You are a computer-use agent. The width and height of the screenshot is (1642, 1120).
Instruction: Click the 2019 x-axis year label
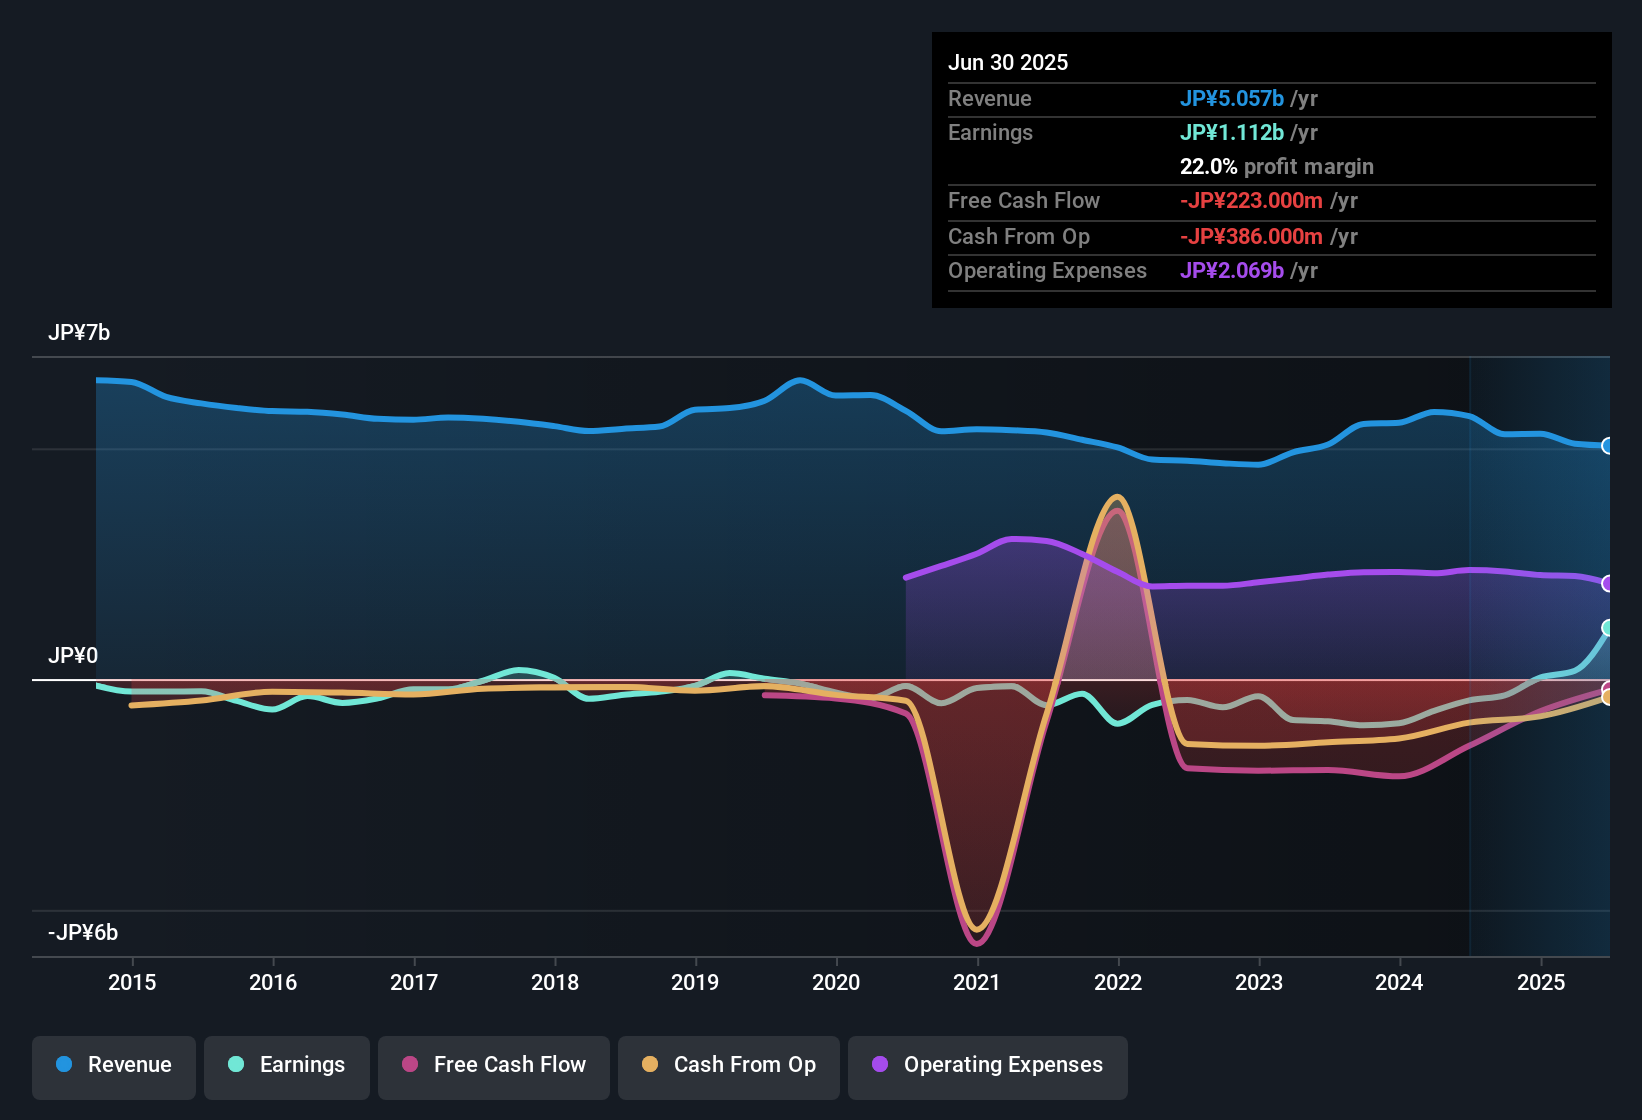tap(695, 983)
